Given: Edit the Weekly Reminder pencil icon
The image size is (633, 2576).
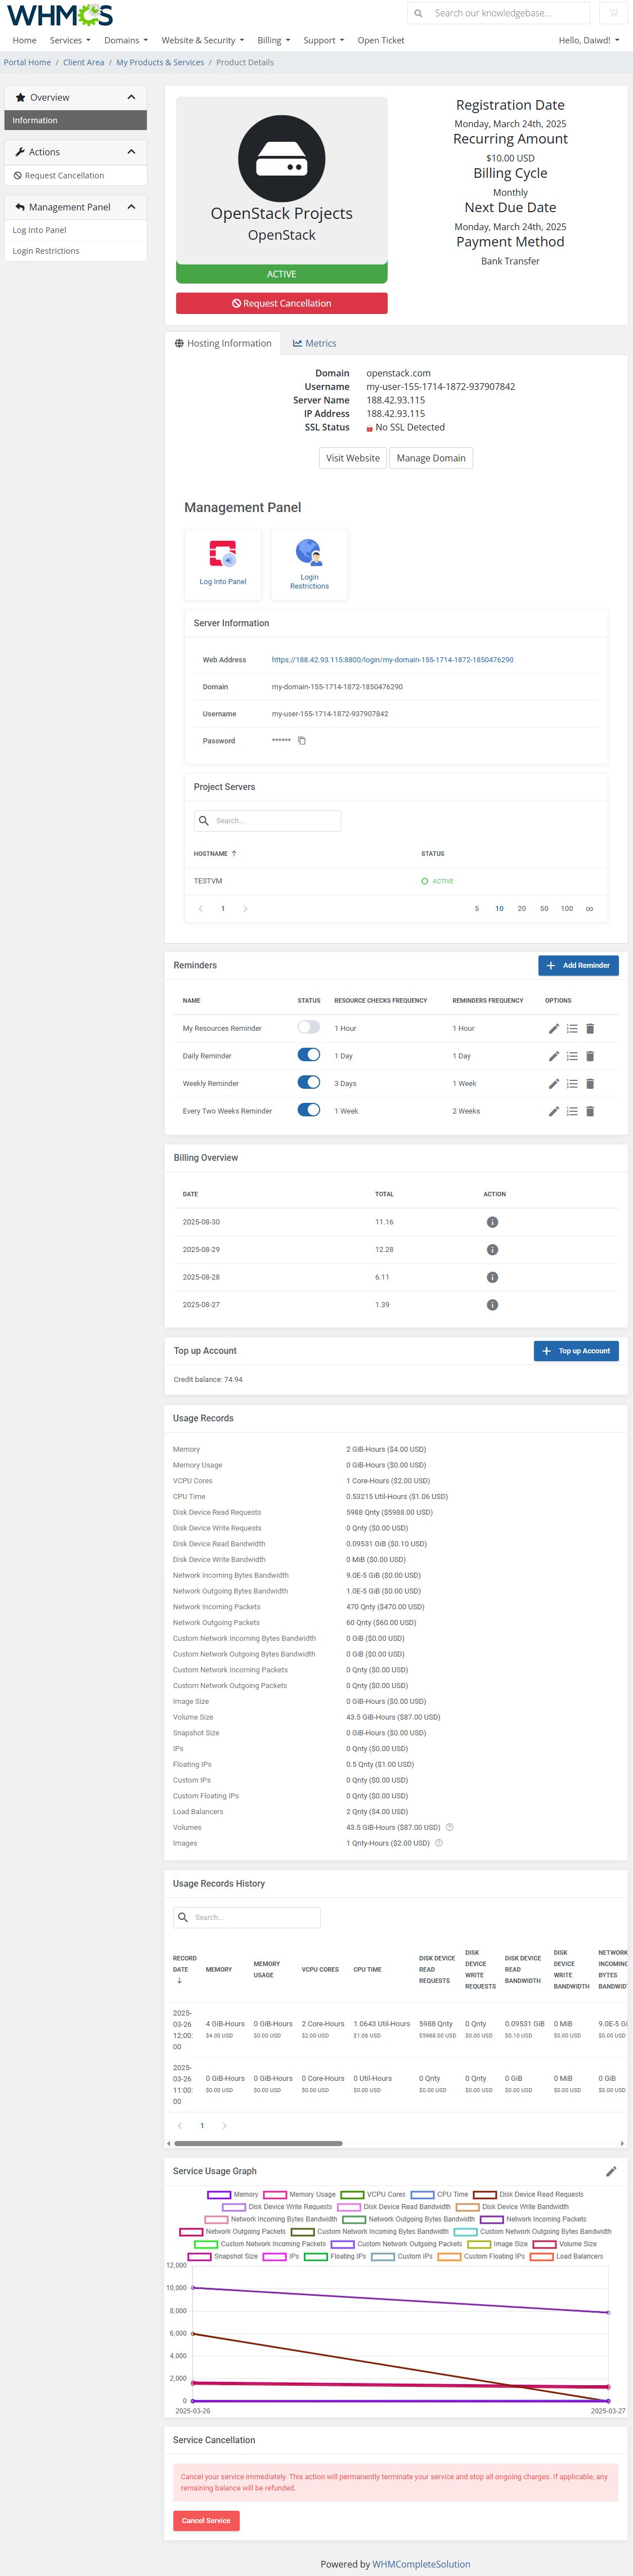Looking at the screenshot, I should (x=554, y=1083).
